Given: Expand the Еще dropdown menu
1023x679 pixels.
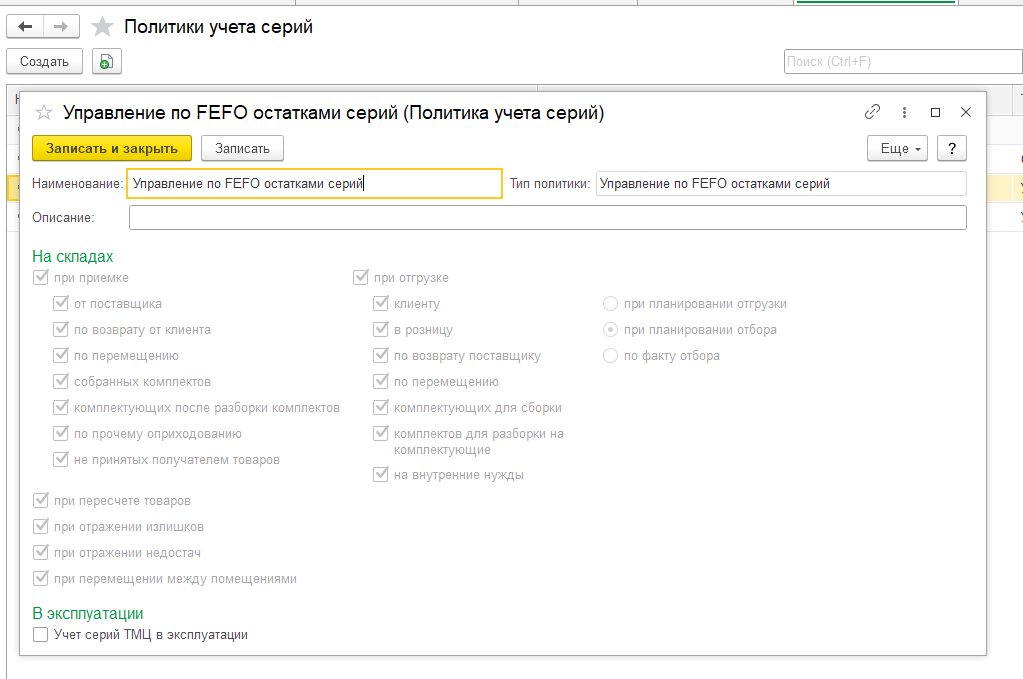Looking at the screenshot, I should [x=898, y=148].
